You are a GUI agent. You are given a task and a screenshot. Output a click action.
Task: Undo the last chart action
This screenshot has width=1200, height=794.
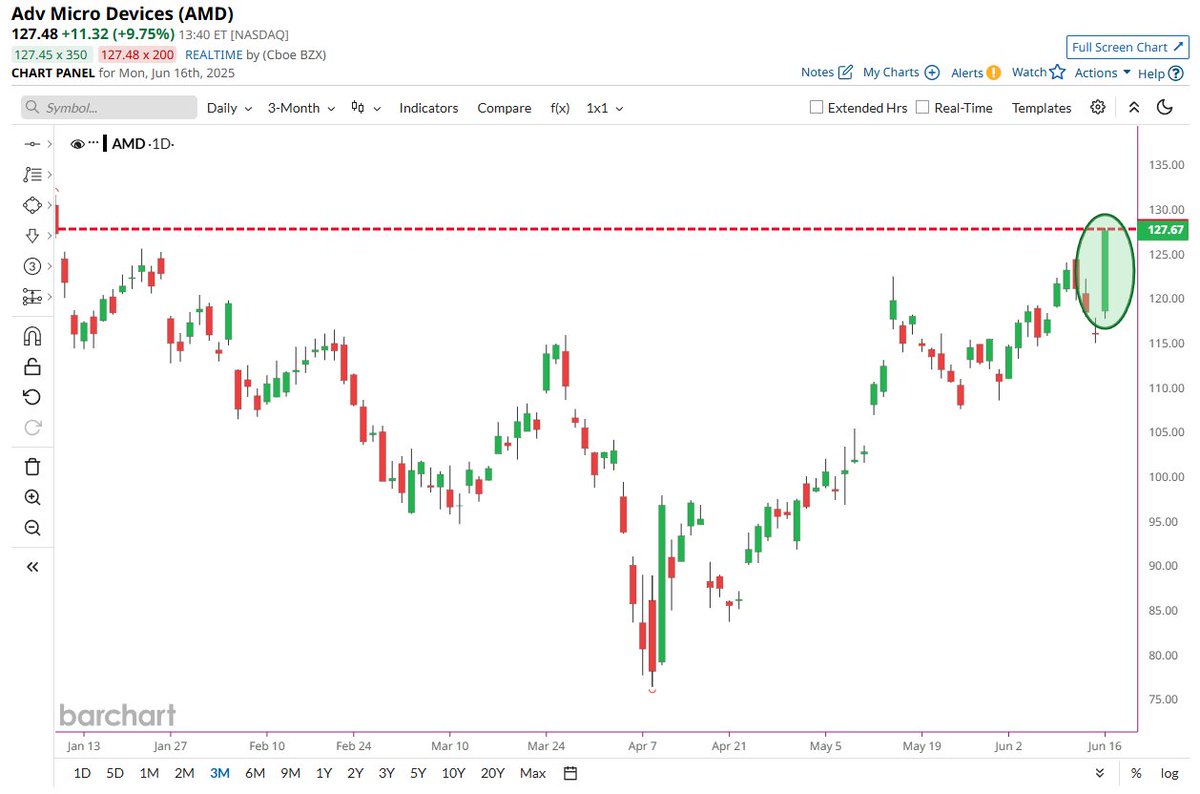coord(32,397)
